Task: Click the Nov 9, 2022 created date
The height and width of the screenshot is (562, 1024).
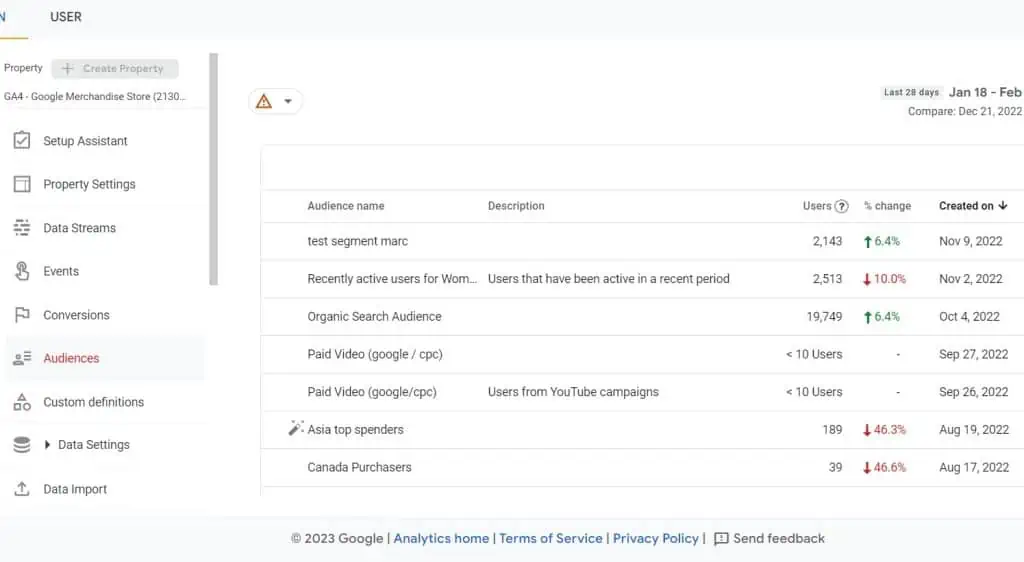Action: point(970,242)
